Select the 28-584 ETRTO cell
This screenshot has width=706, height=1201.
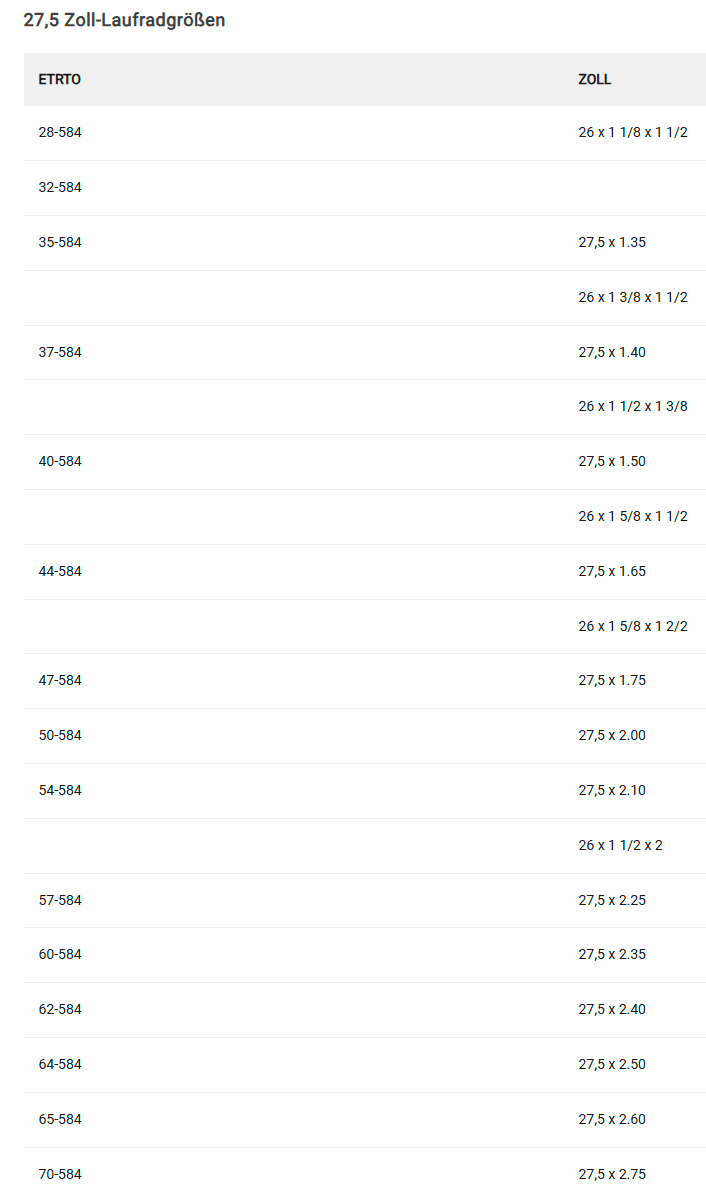coord(60,132)
